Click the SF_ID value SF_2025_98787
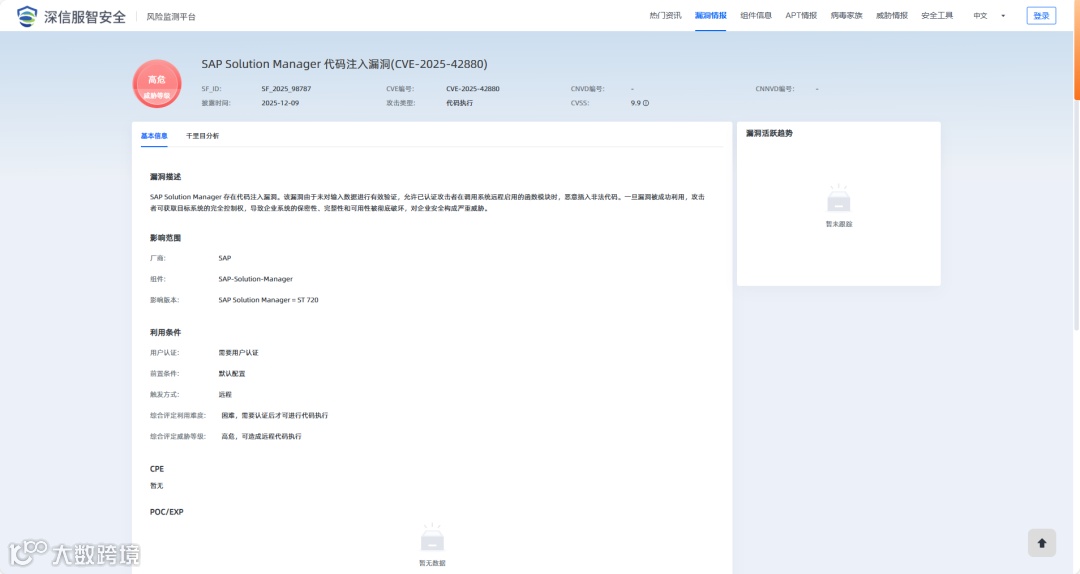 pos(286,89)
